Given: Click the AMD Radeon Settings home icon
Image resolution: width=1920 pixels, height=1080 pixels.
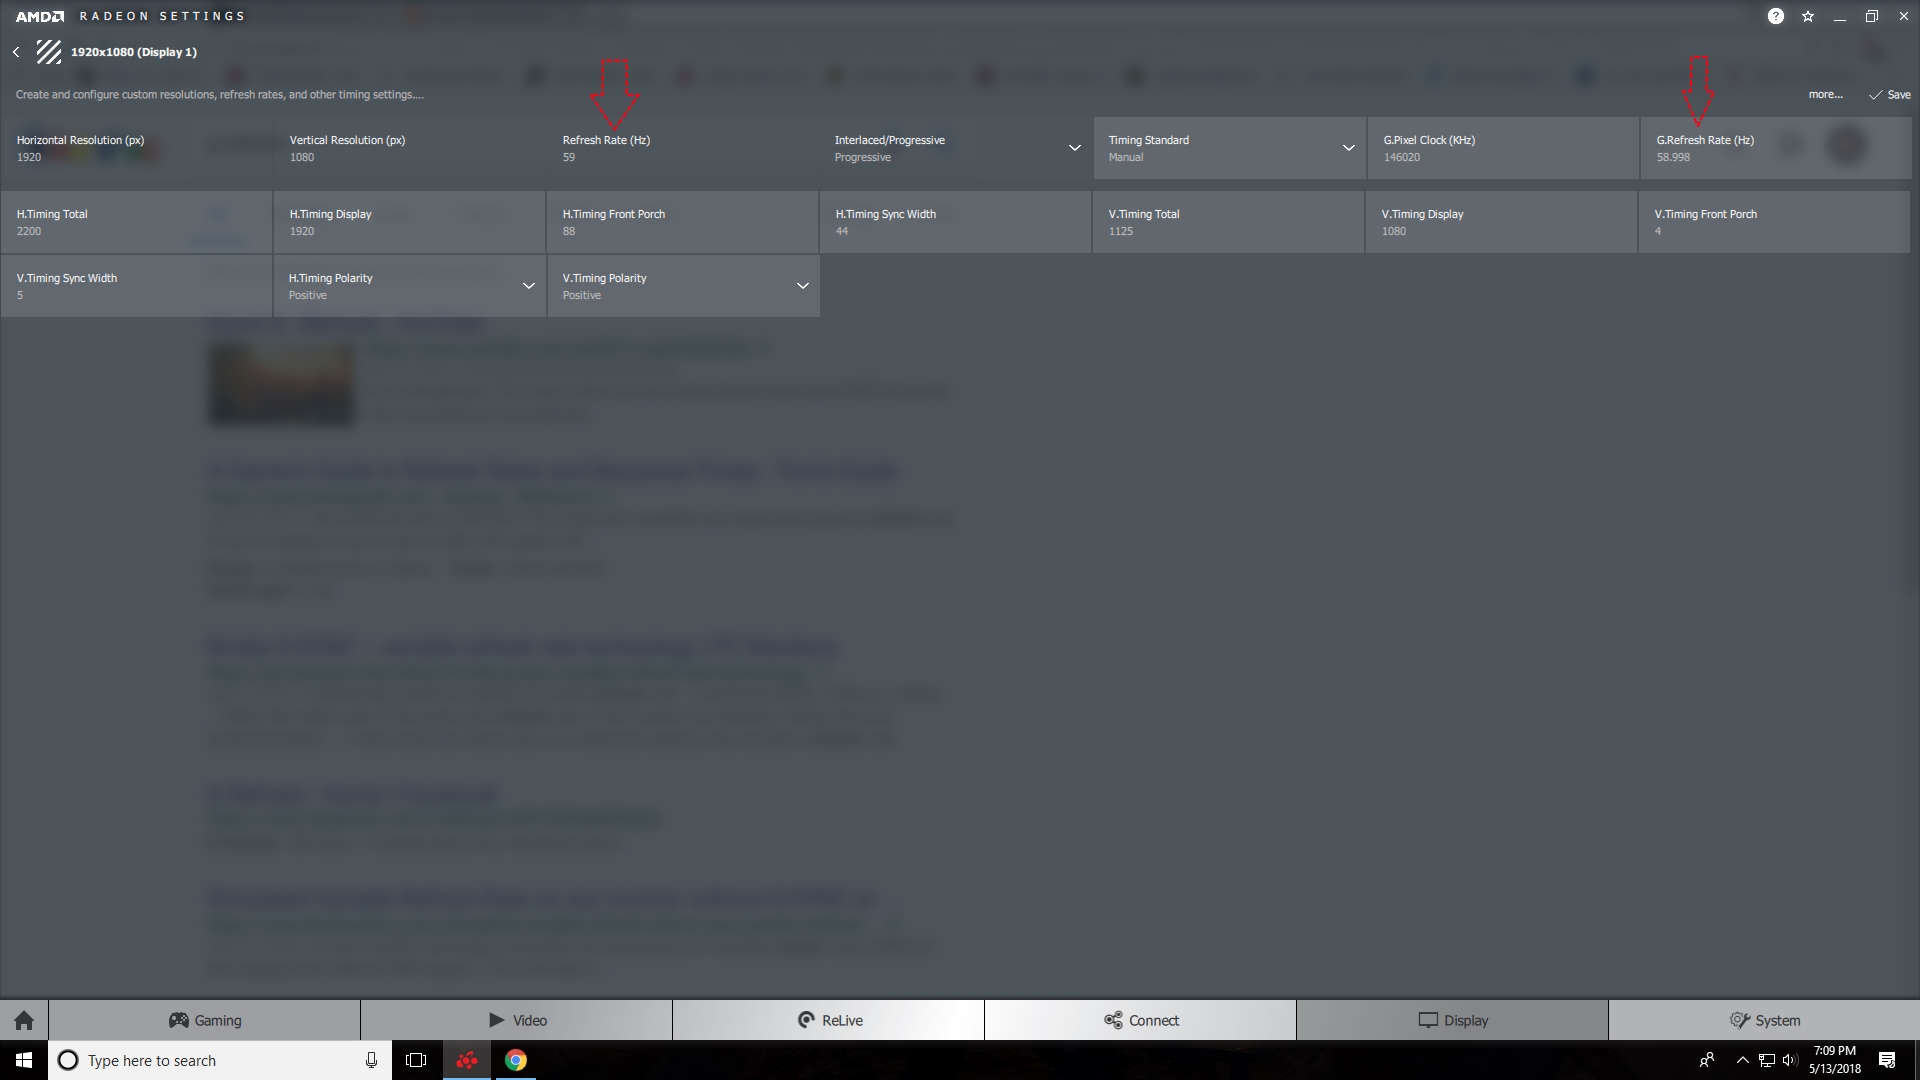Looking at the screenshot, I should [x=24, y=1019].
